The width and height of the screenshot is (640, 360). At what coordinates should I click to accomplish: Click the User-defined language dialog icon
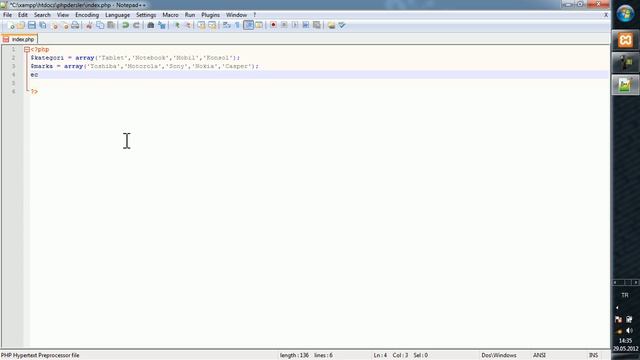259,25
